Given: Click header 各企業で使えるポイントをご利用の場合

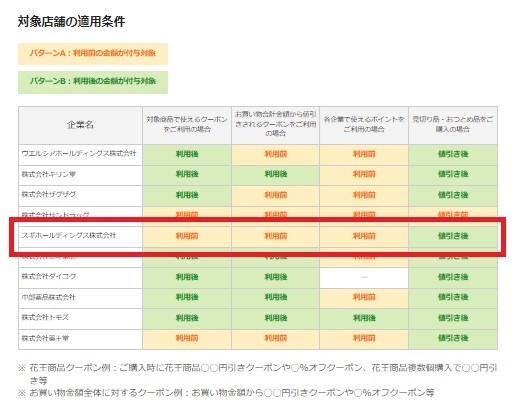Looking at the screenshot, I should (x=364, y=124).
